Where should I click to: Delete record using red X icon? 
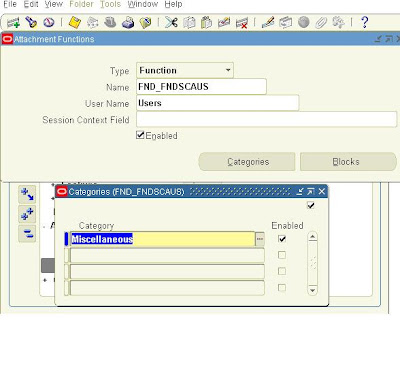242,23
